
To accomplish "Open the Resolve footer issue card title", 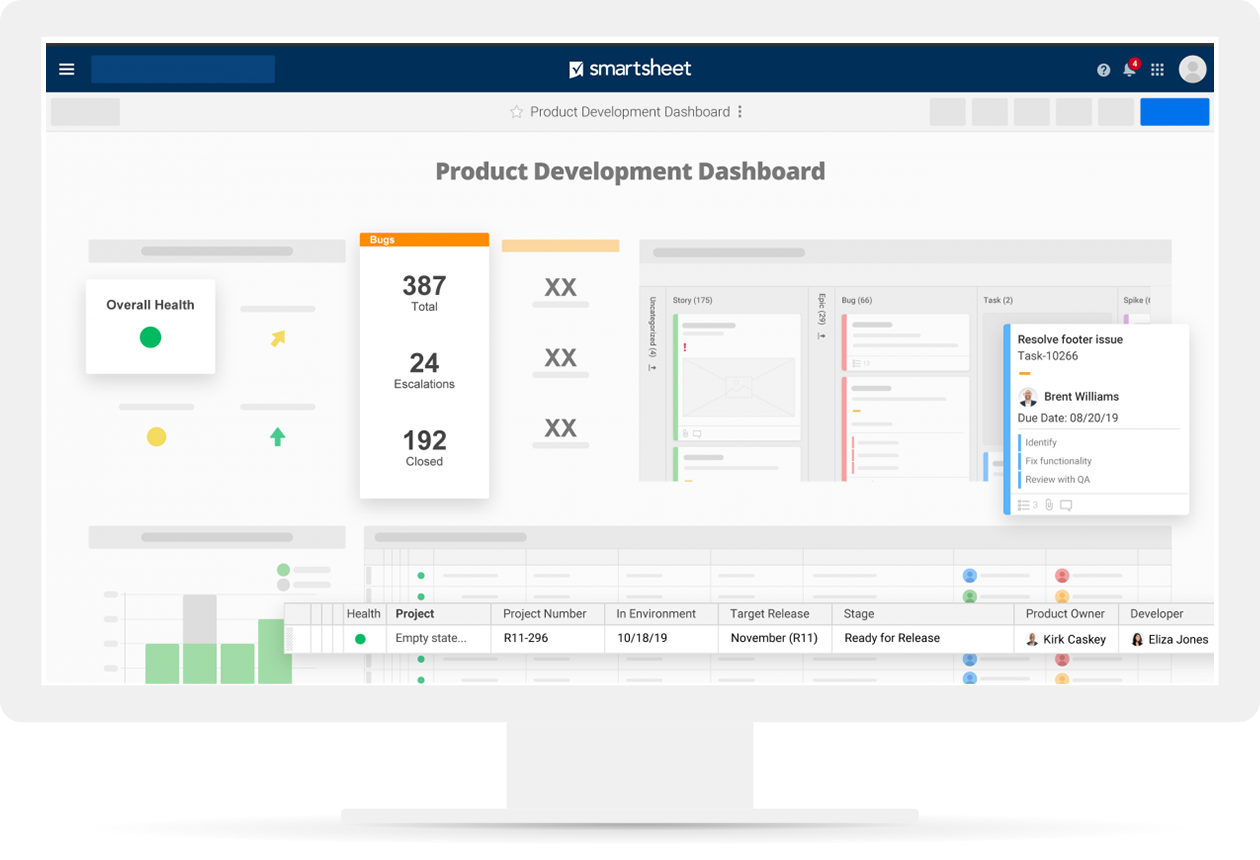I will [1069, 340].
